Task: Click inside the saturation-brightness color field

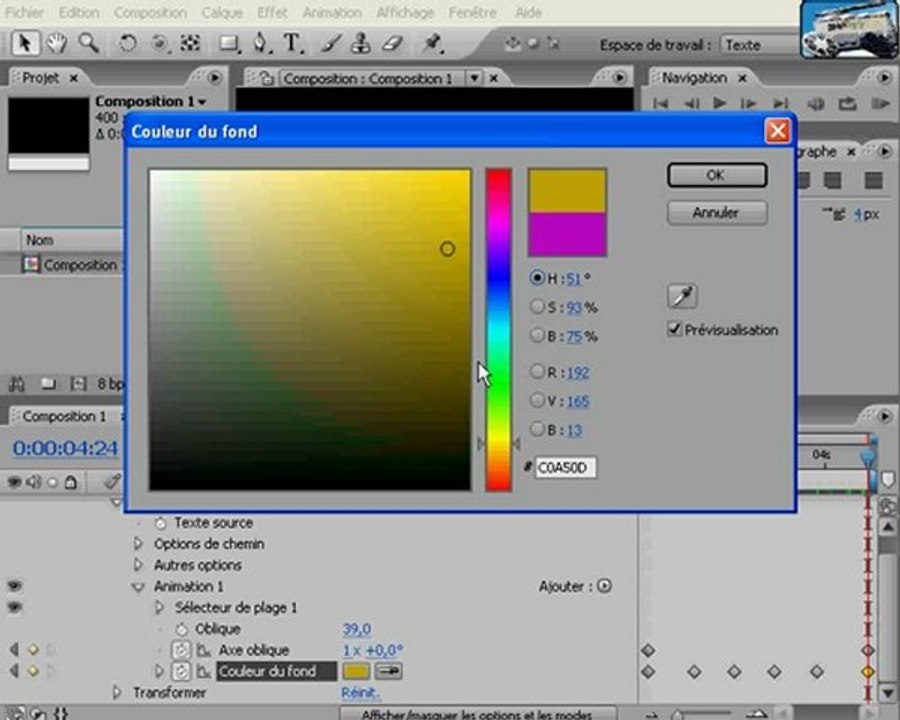Action: (310, 330)
